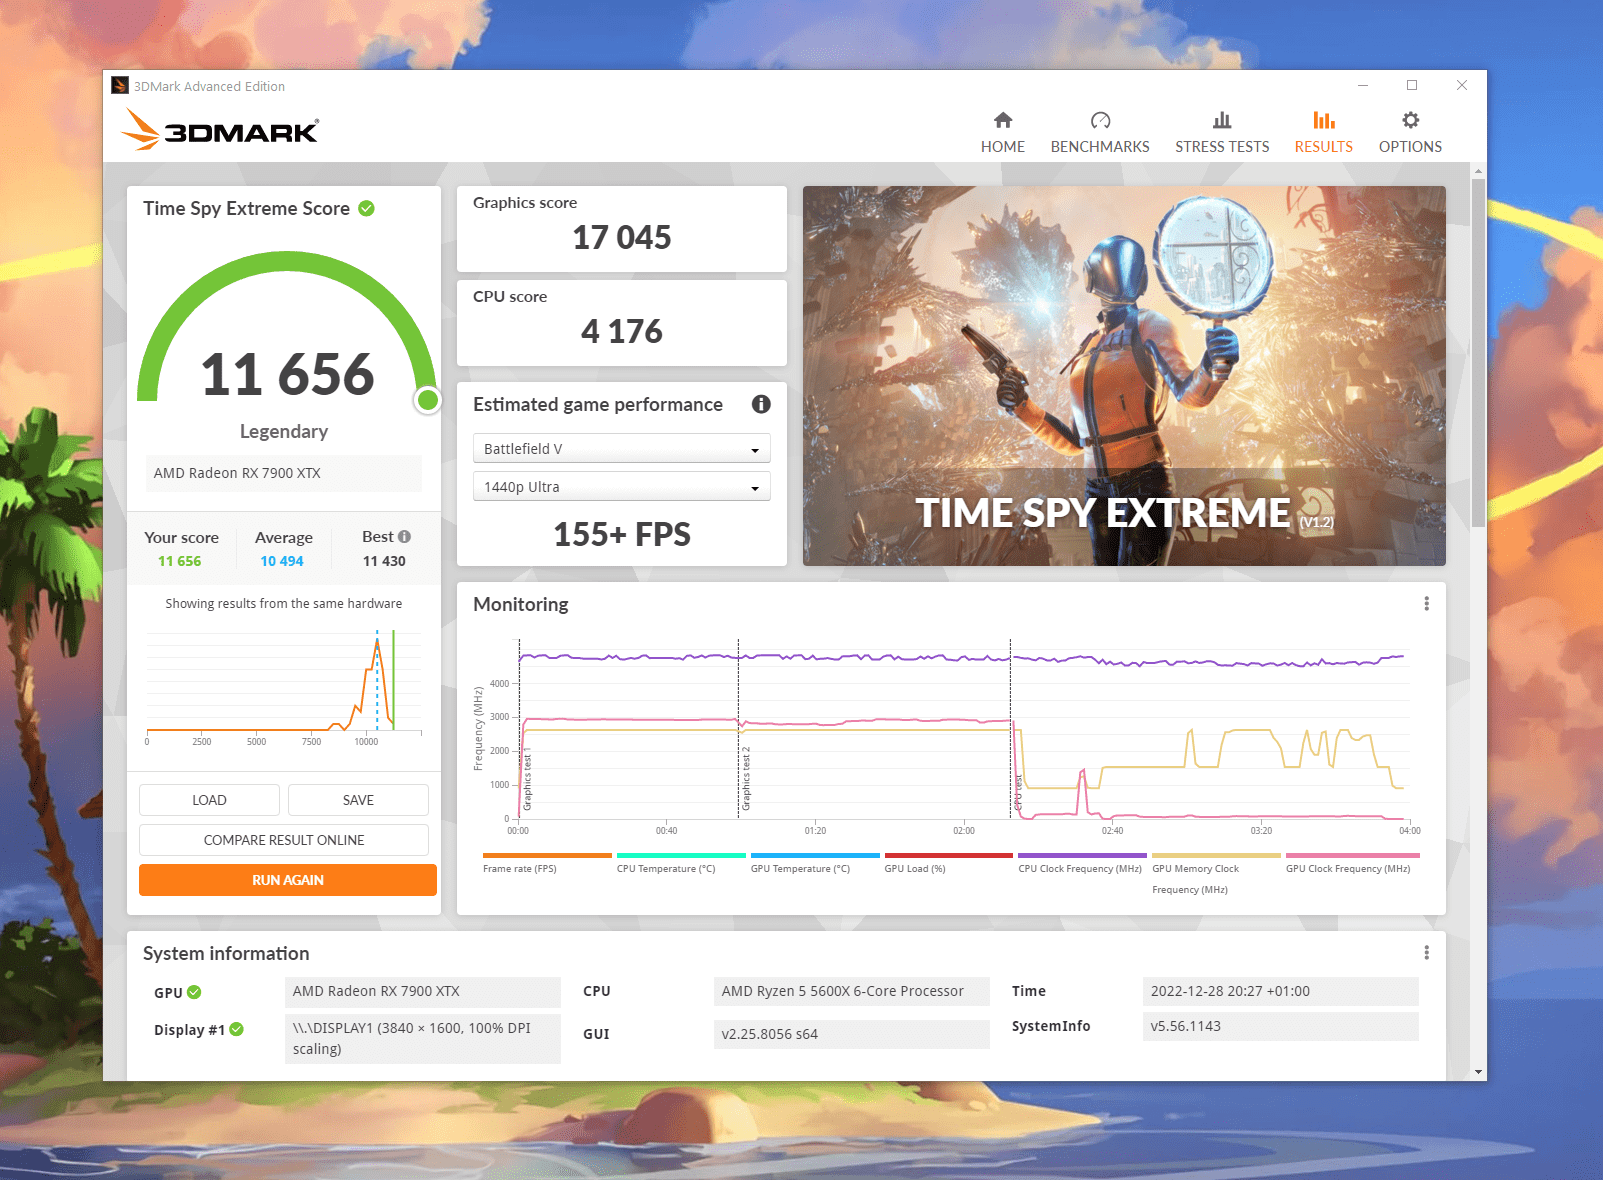Viewport: 1603px width, 1180px height.
Task: Click the SystemInfo version v5.56.1143
Action: [x=1280, y=1026]
